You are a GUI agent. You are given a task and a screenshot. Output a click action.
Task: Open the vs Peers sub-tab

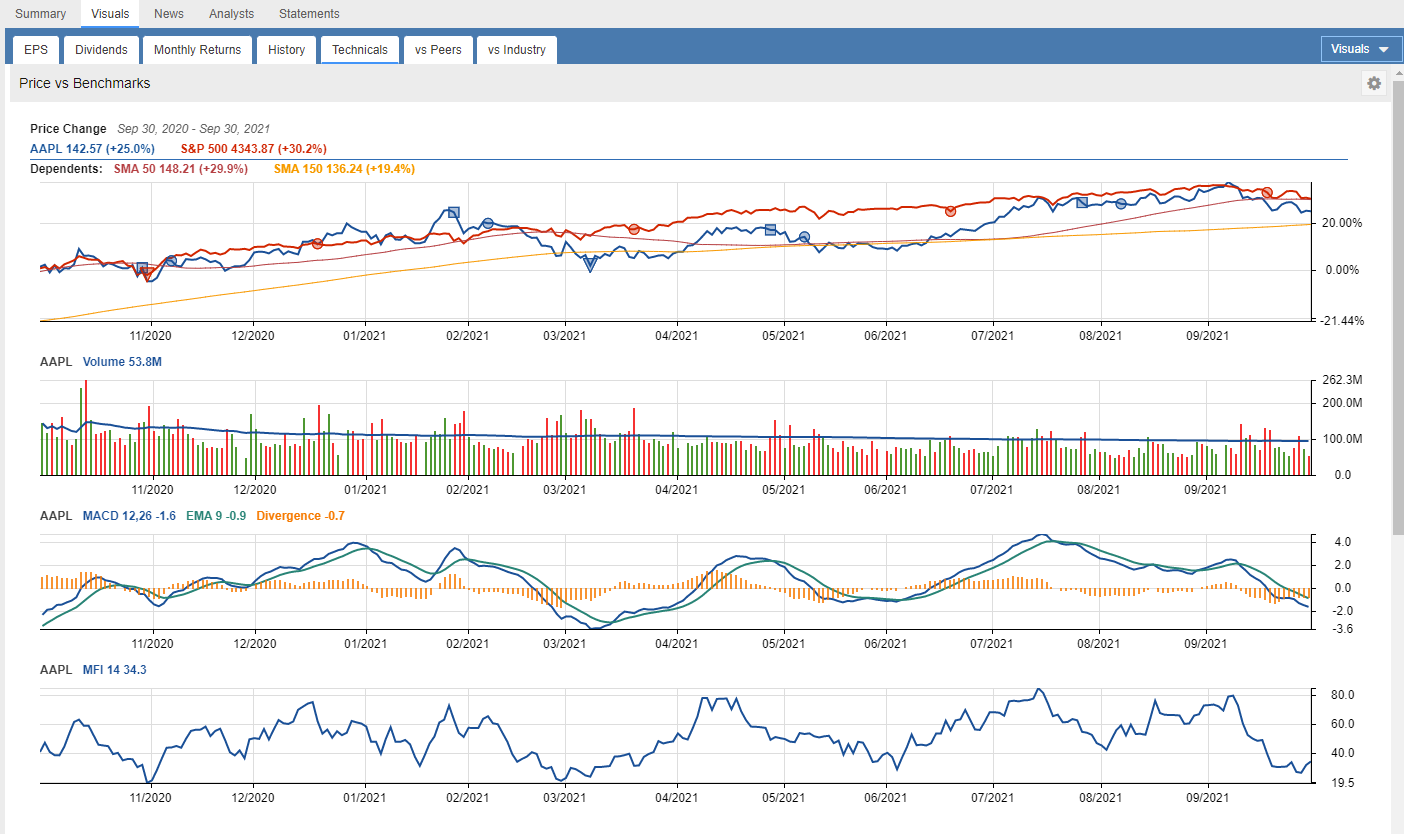coord(438,50)
